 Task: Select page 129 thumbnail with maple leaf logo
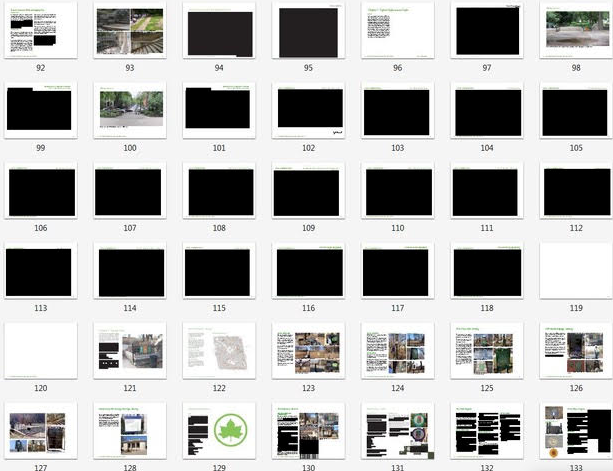pyautogui.click(x=219, y=430)
